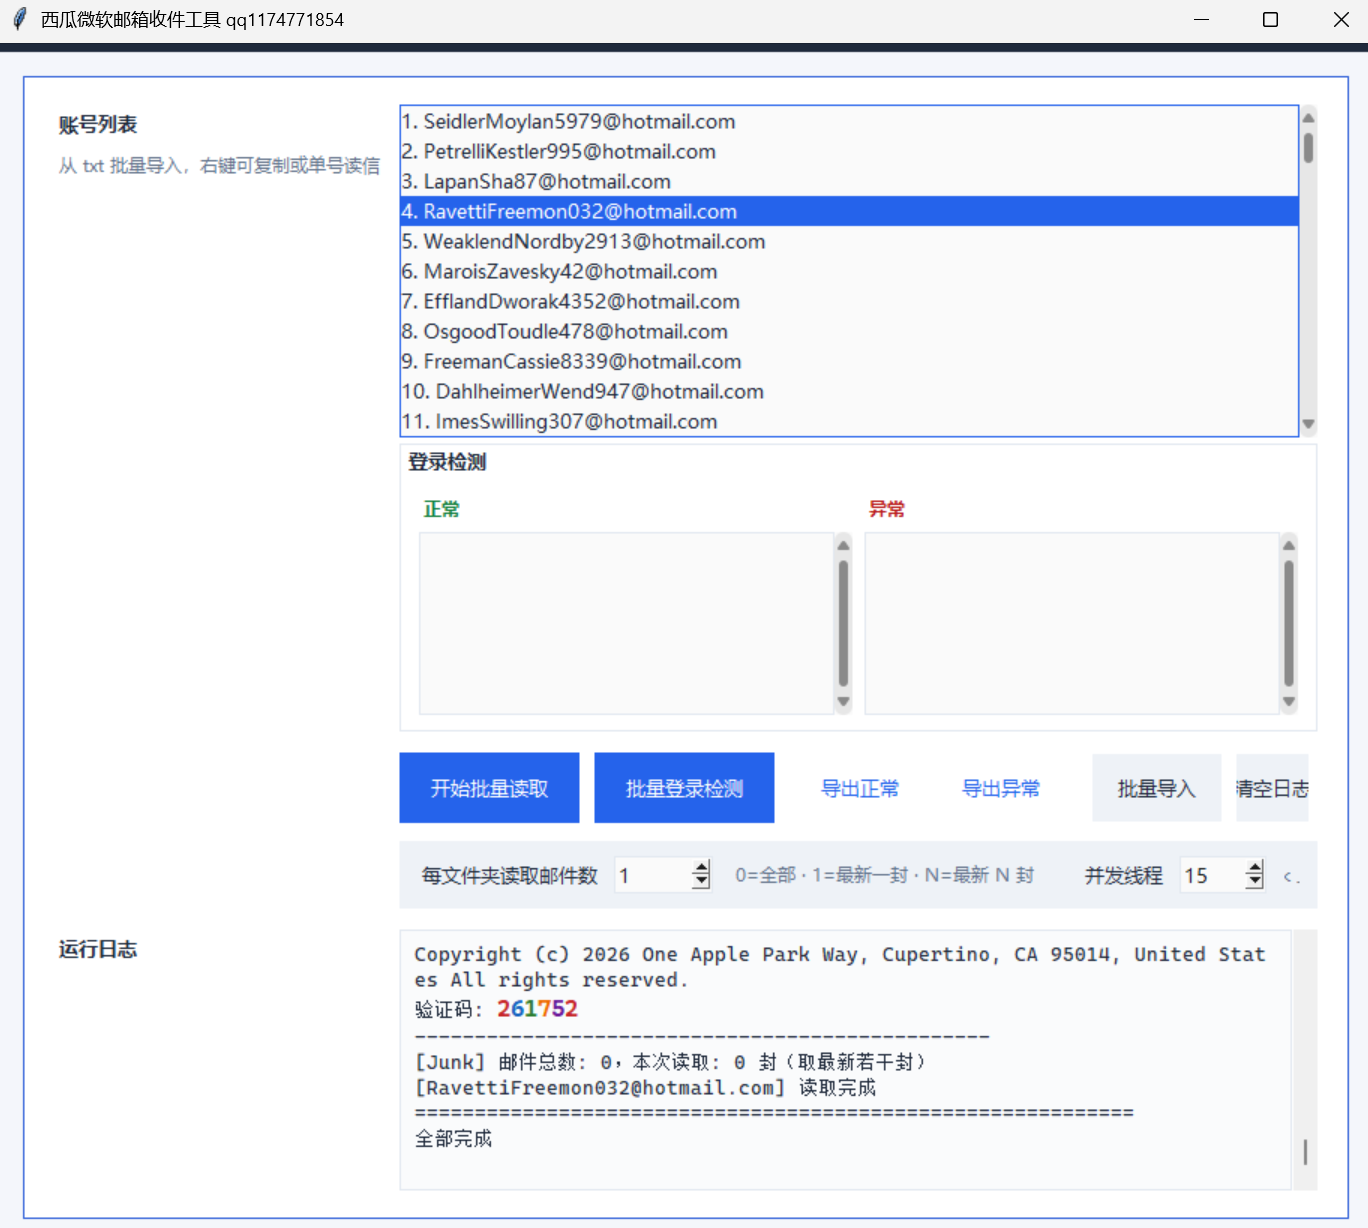The width and height of the screenshot is (1368, 1228).
Task: Click the 开始批量读取 button
Action: point(489,788)
